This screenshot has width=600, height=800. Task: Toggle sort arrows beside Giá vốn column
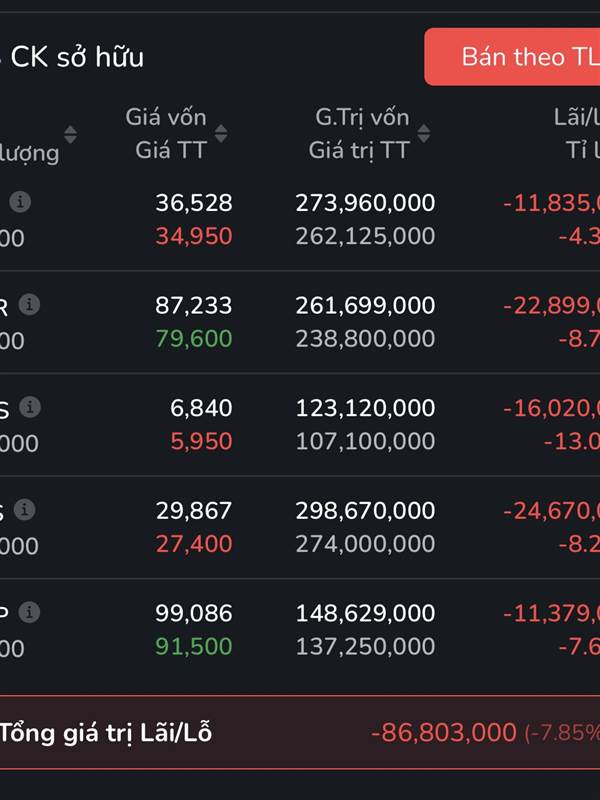[x=221, y=133]
